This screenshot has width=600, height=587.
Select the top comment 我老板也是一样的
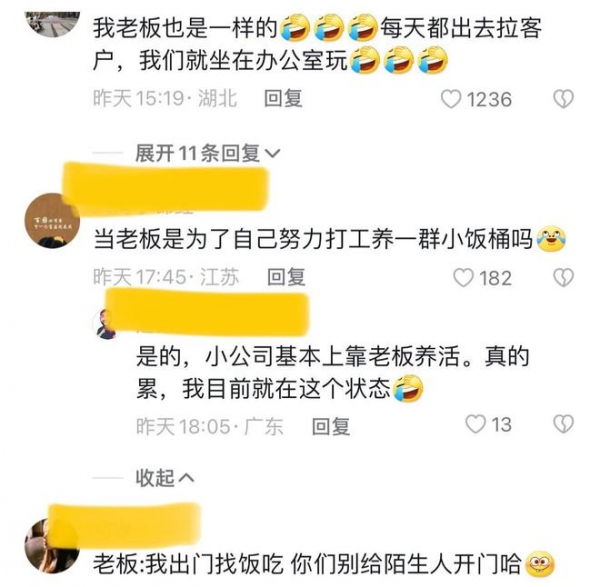(185, 29)
